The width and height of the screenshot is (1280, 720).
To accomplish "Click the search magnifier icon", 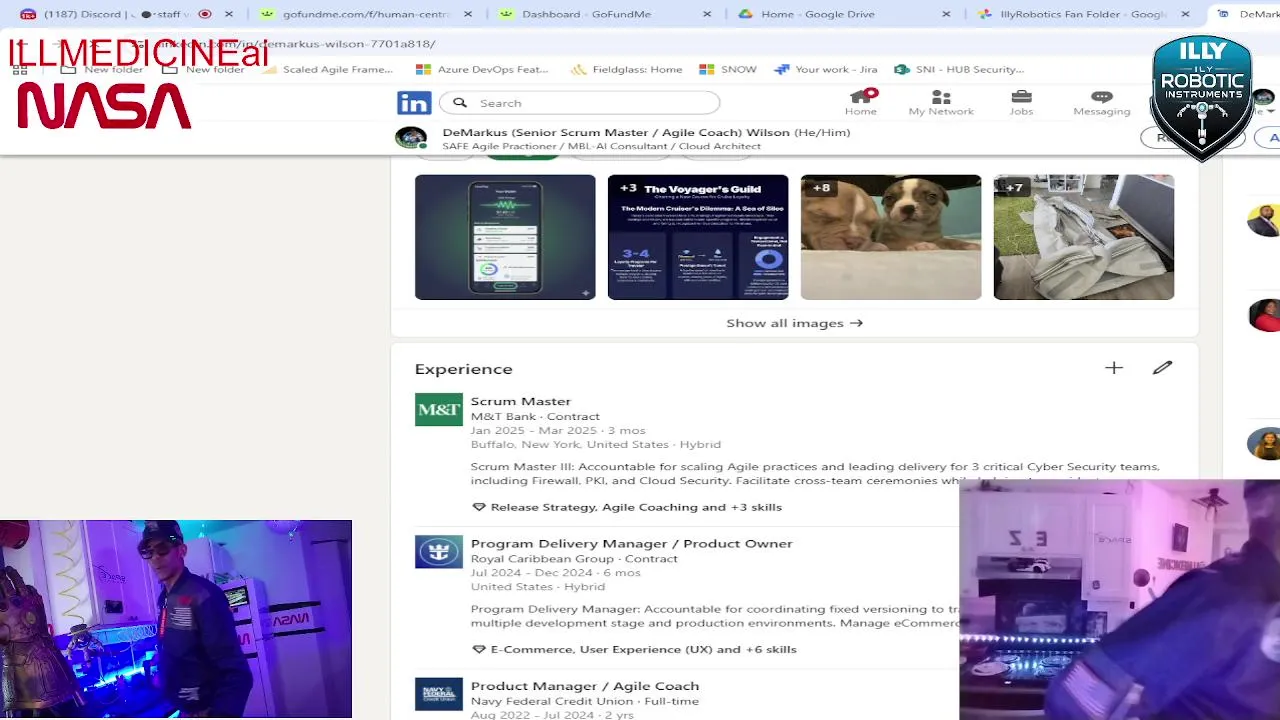I will click(460, 103).
